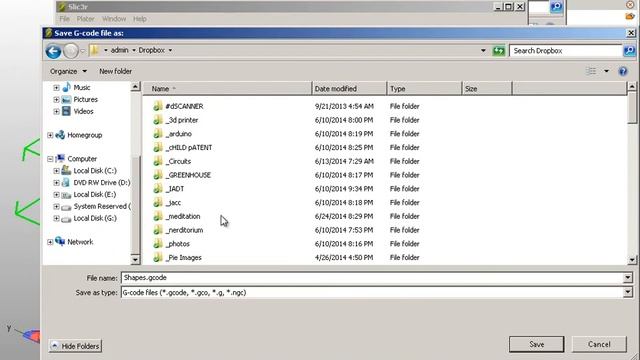The height and width of the screenshot is (360, 640).
Task: Click the _arduino folder icon
Action: [x=158, y=133]
